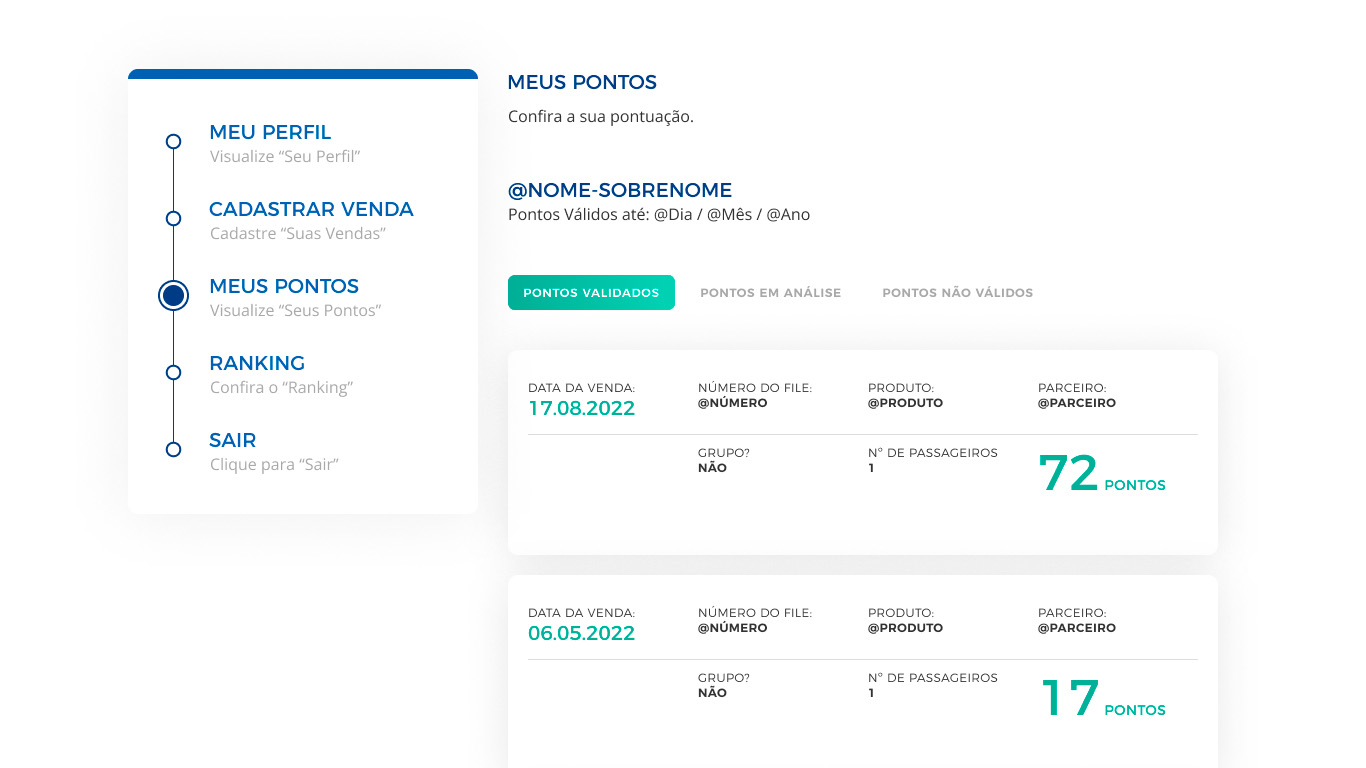Click the filled circle beside Meus Pontos
Screen dimensions: 1366x768
point(173,295)
